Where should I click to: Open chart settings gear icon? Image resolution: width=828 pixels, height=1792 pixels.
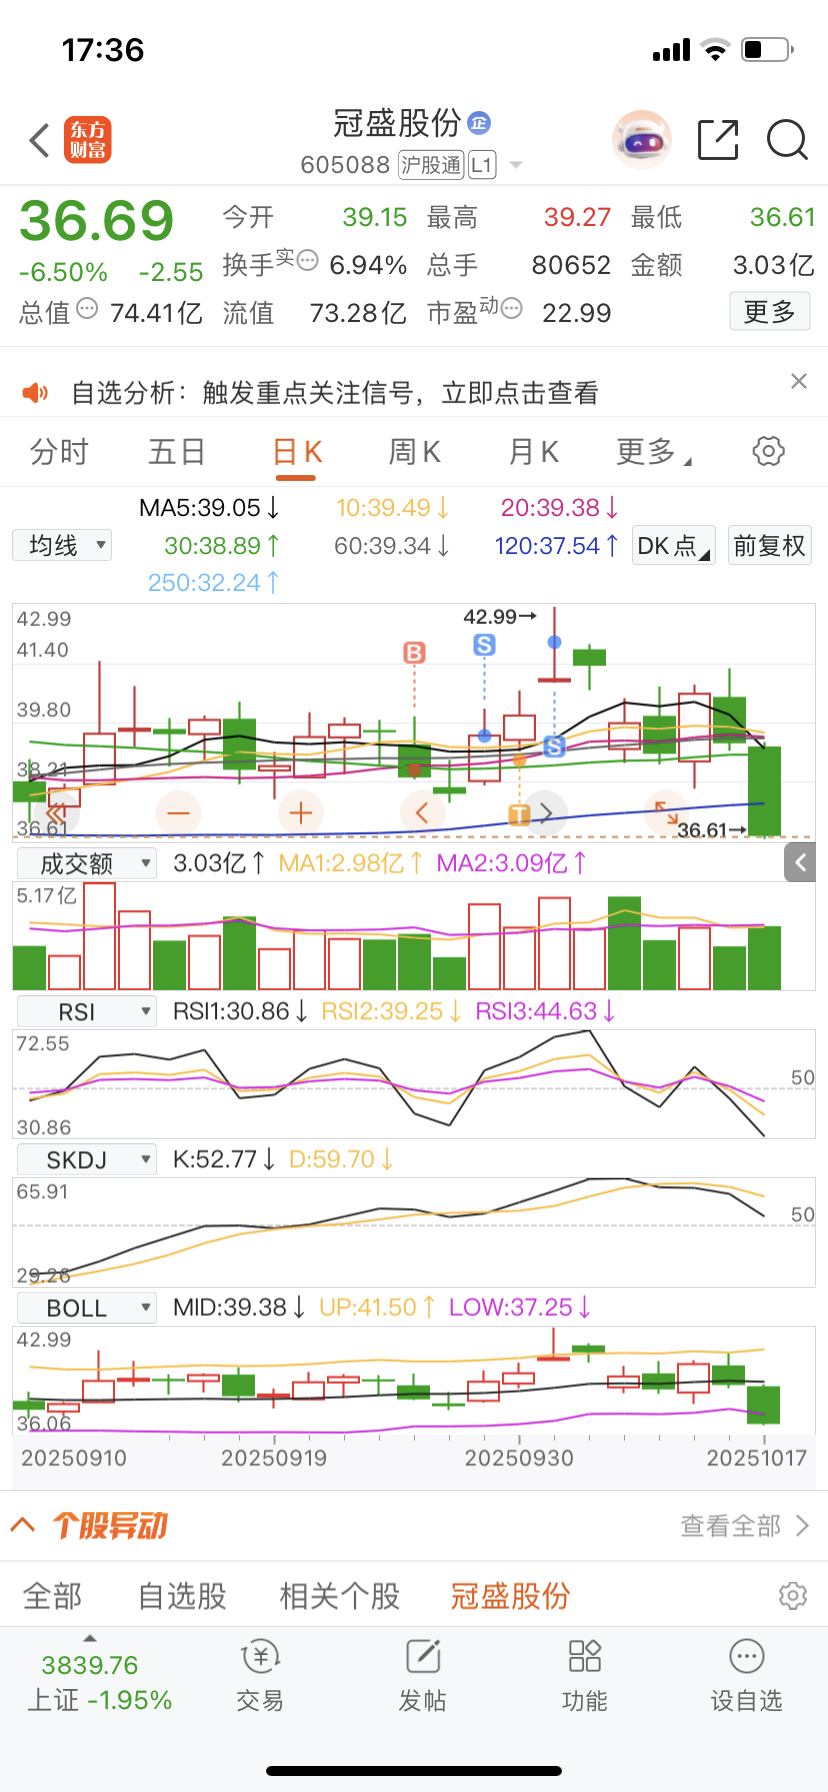pos(768,451)
